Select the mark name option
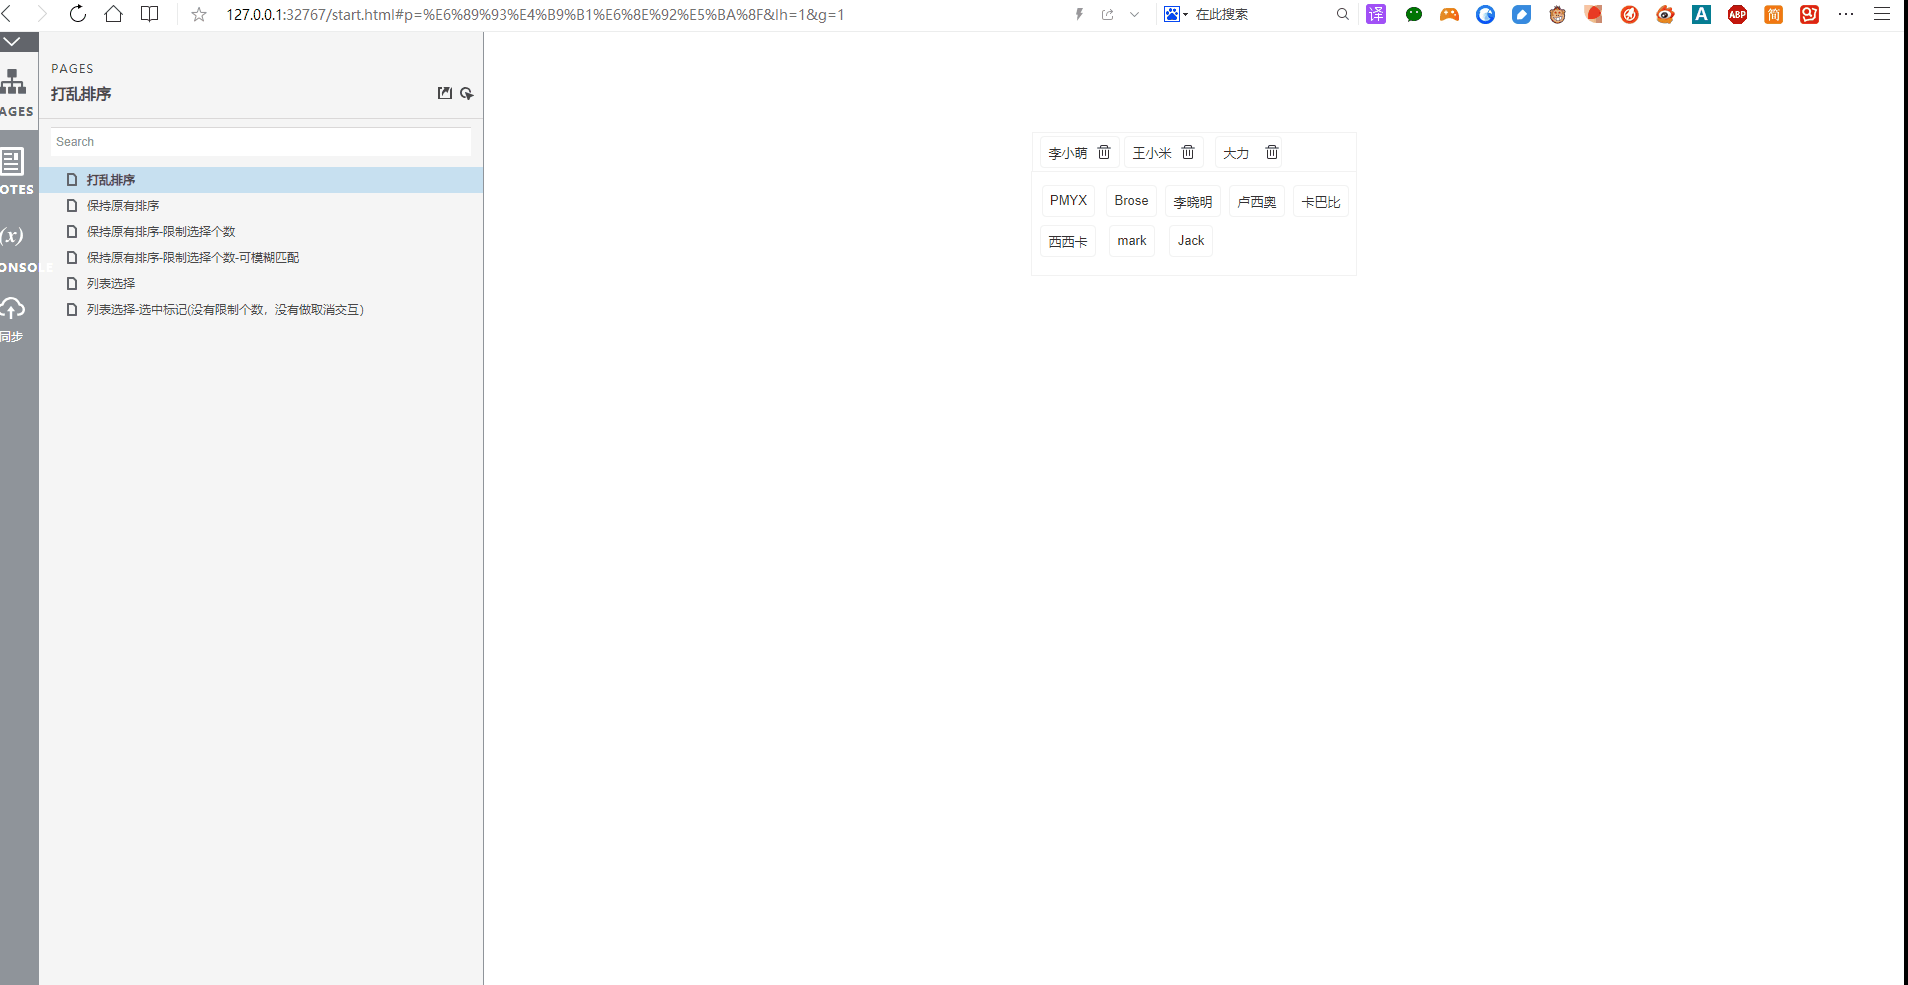1908x985 pixels. [1132, 241]
